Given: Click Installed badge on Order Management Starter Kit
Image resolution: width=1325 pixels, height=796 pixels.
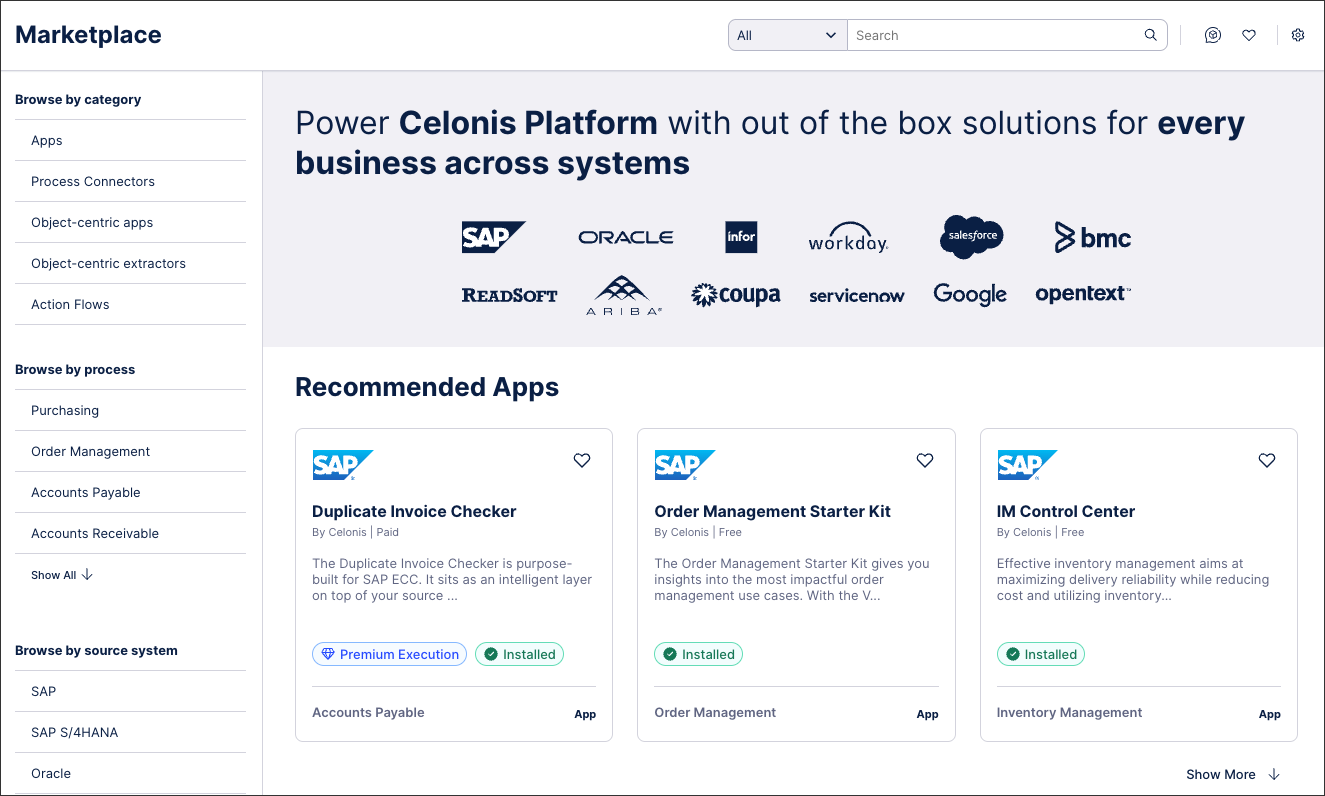Looking at the screenshot, I should coord(698,654).
